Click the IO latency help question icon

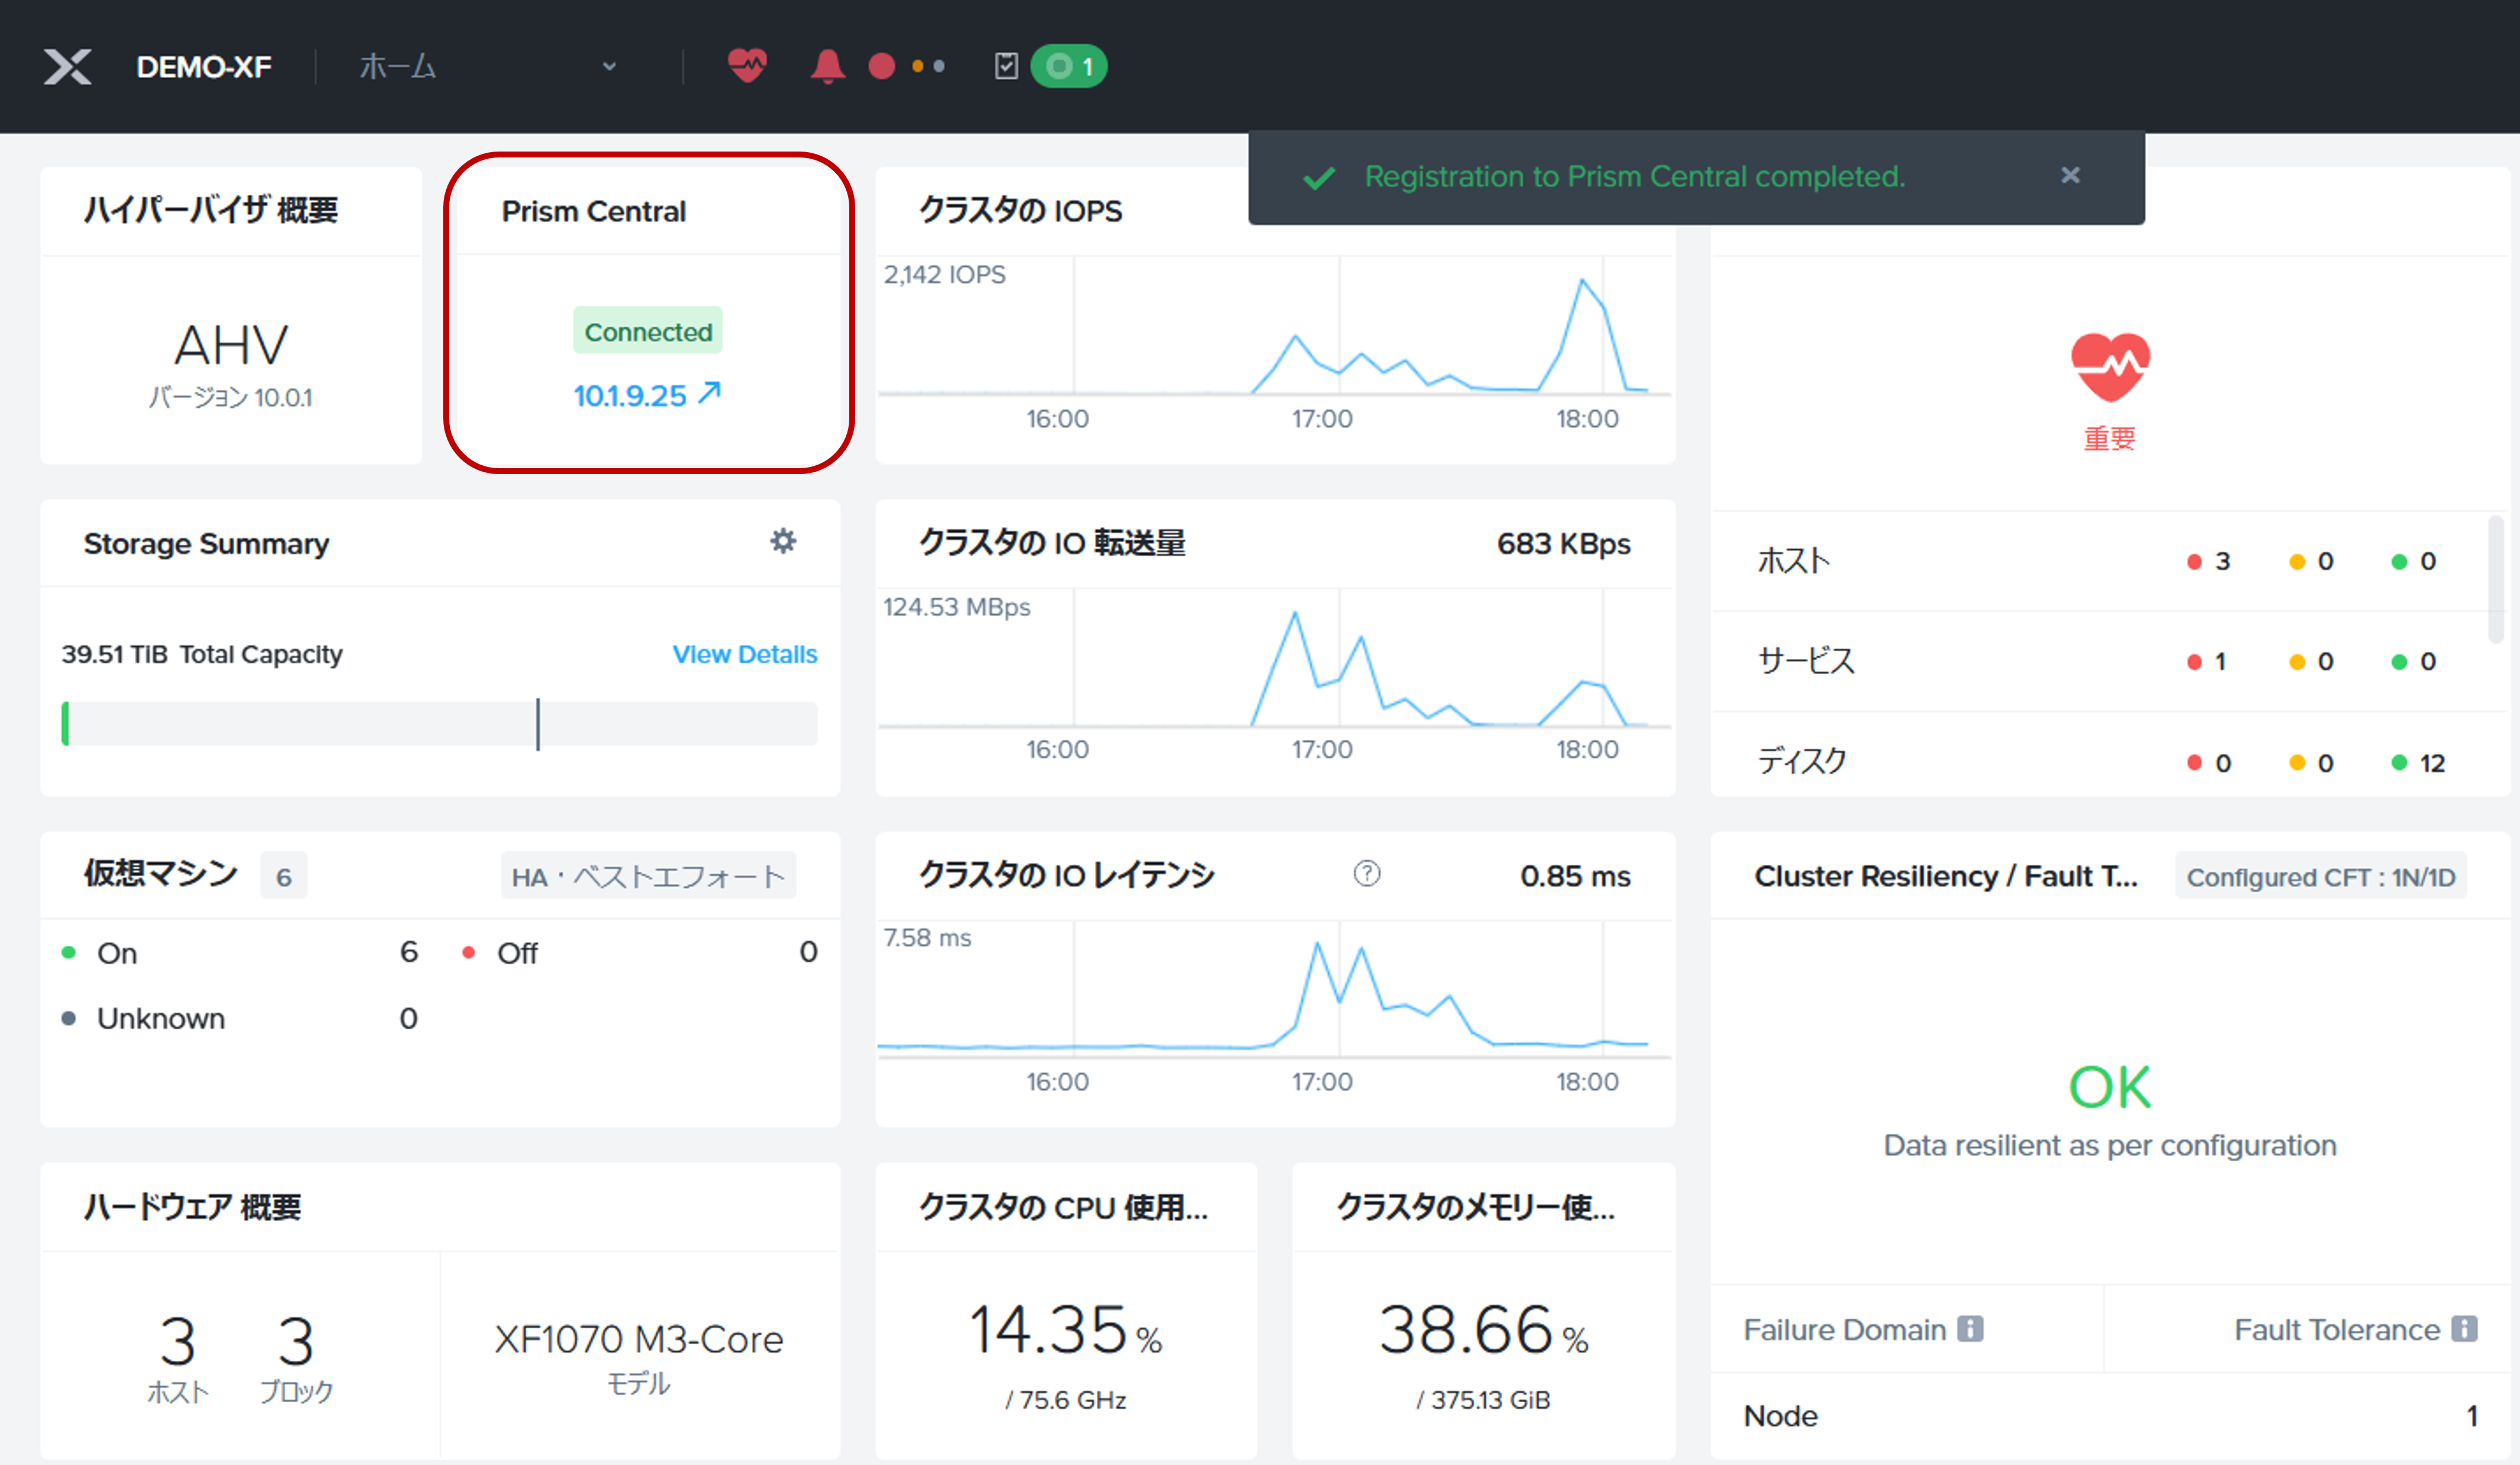coord(1367,874)
